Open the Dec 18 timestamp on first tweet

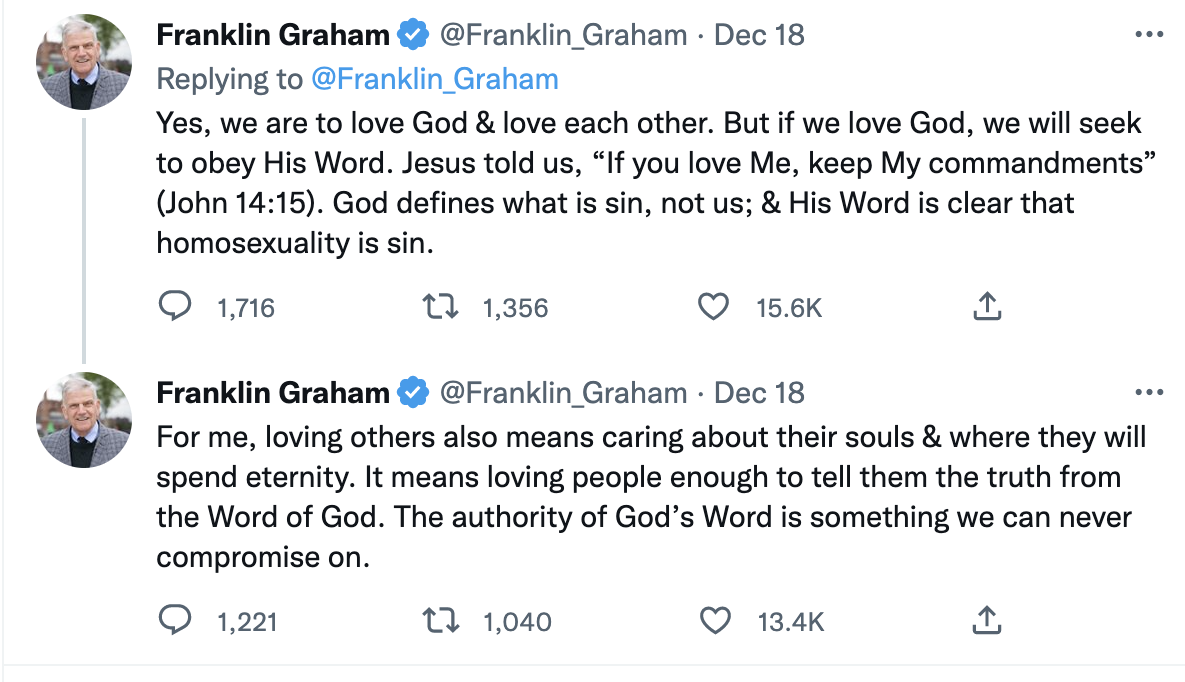tap(759, 36)
